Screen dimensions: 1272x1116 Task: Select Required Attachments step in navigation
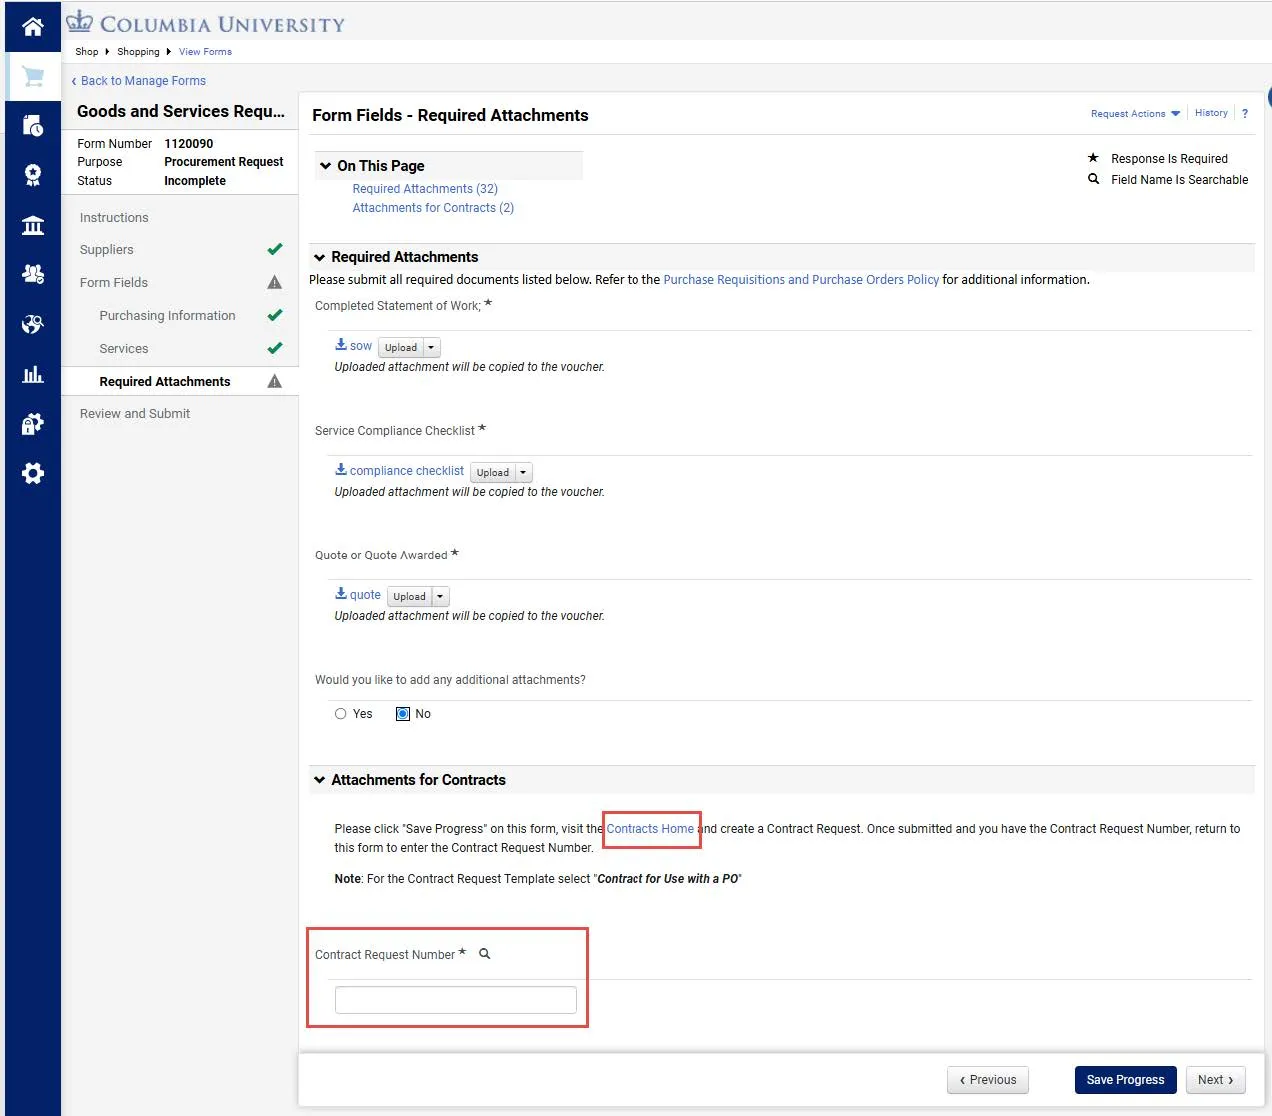tap(165, 382)
